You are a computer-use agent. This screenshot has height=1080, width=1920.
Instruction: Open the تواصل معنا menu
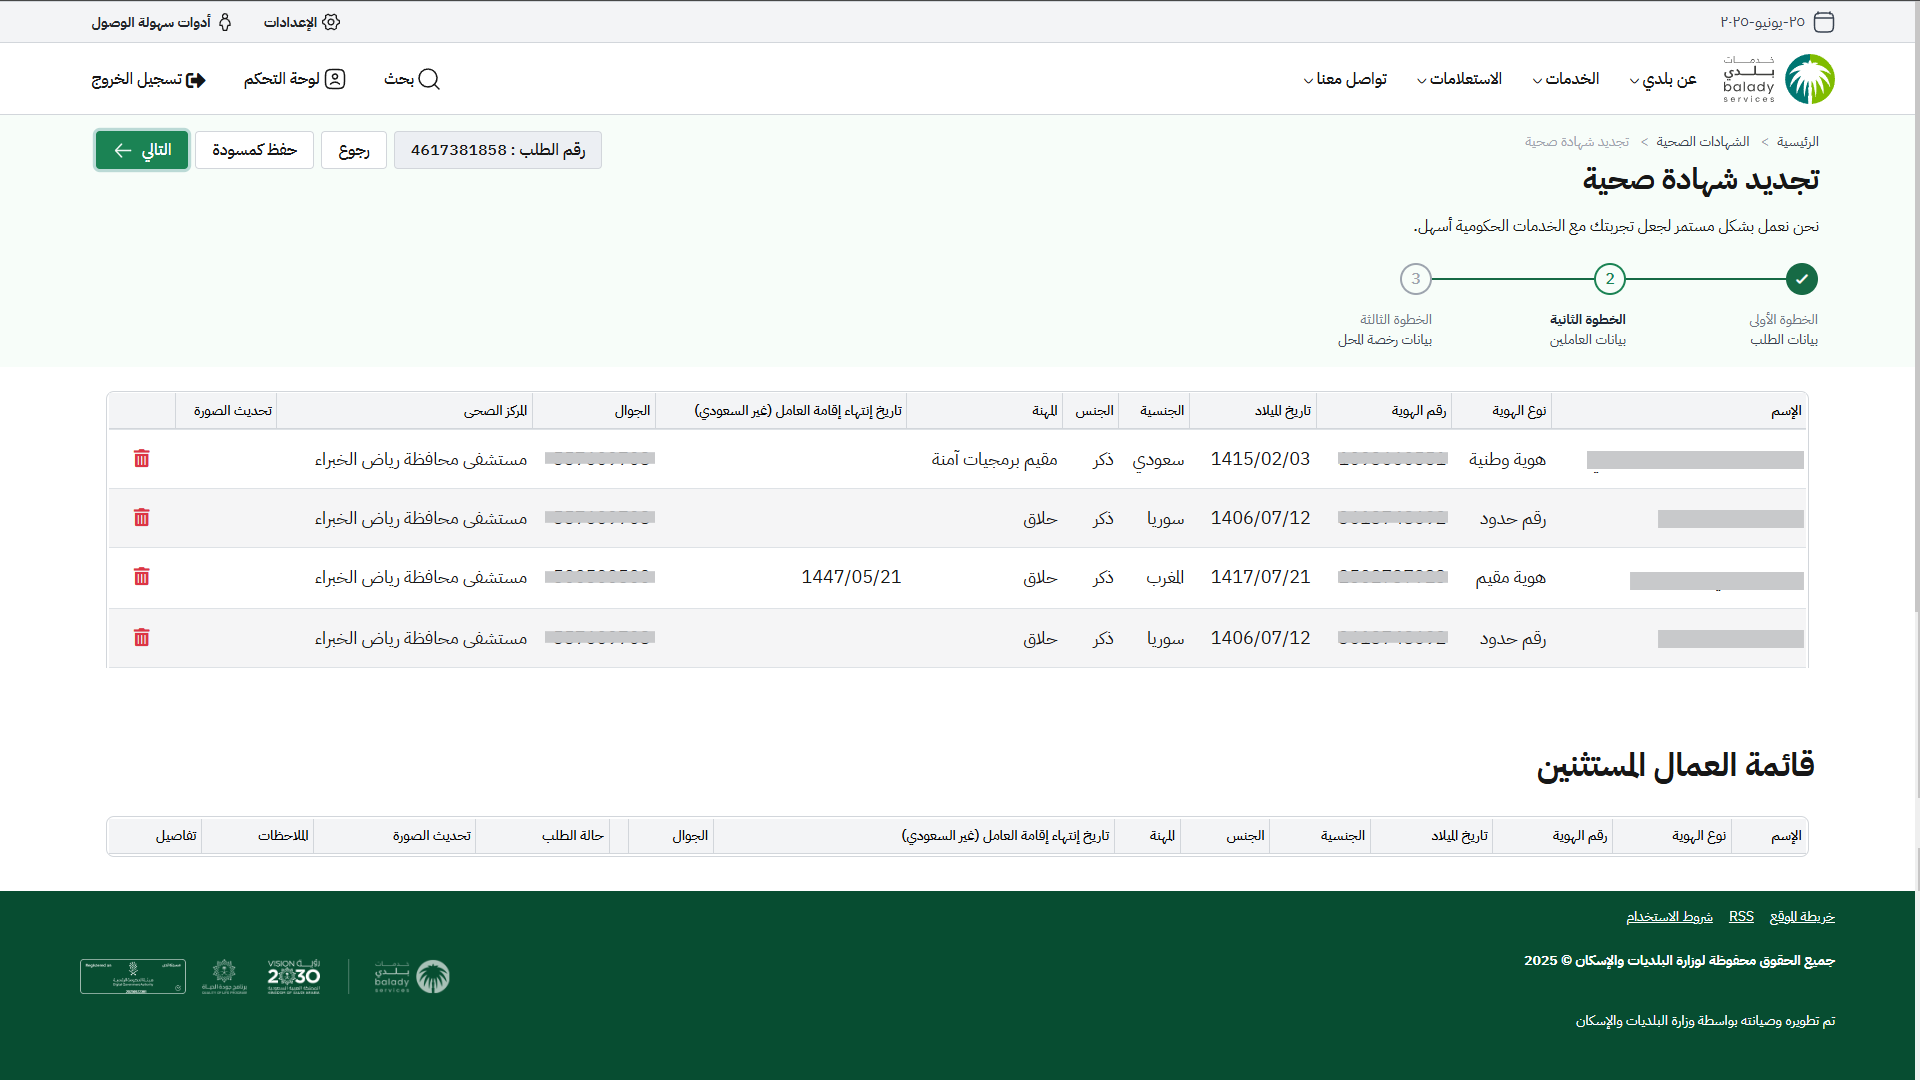click(1345, 79)
